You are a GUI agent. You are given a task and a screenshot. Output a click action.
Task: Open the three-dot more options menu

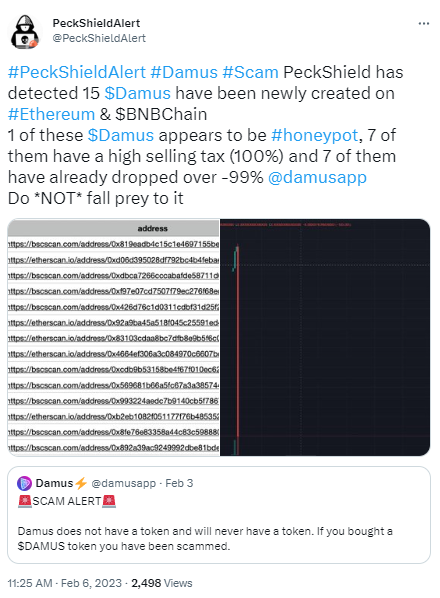tap(424, 24)
